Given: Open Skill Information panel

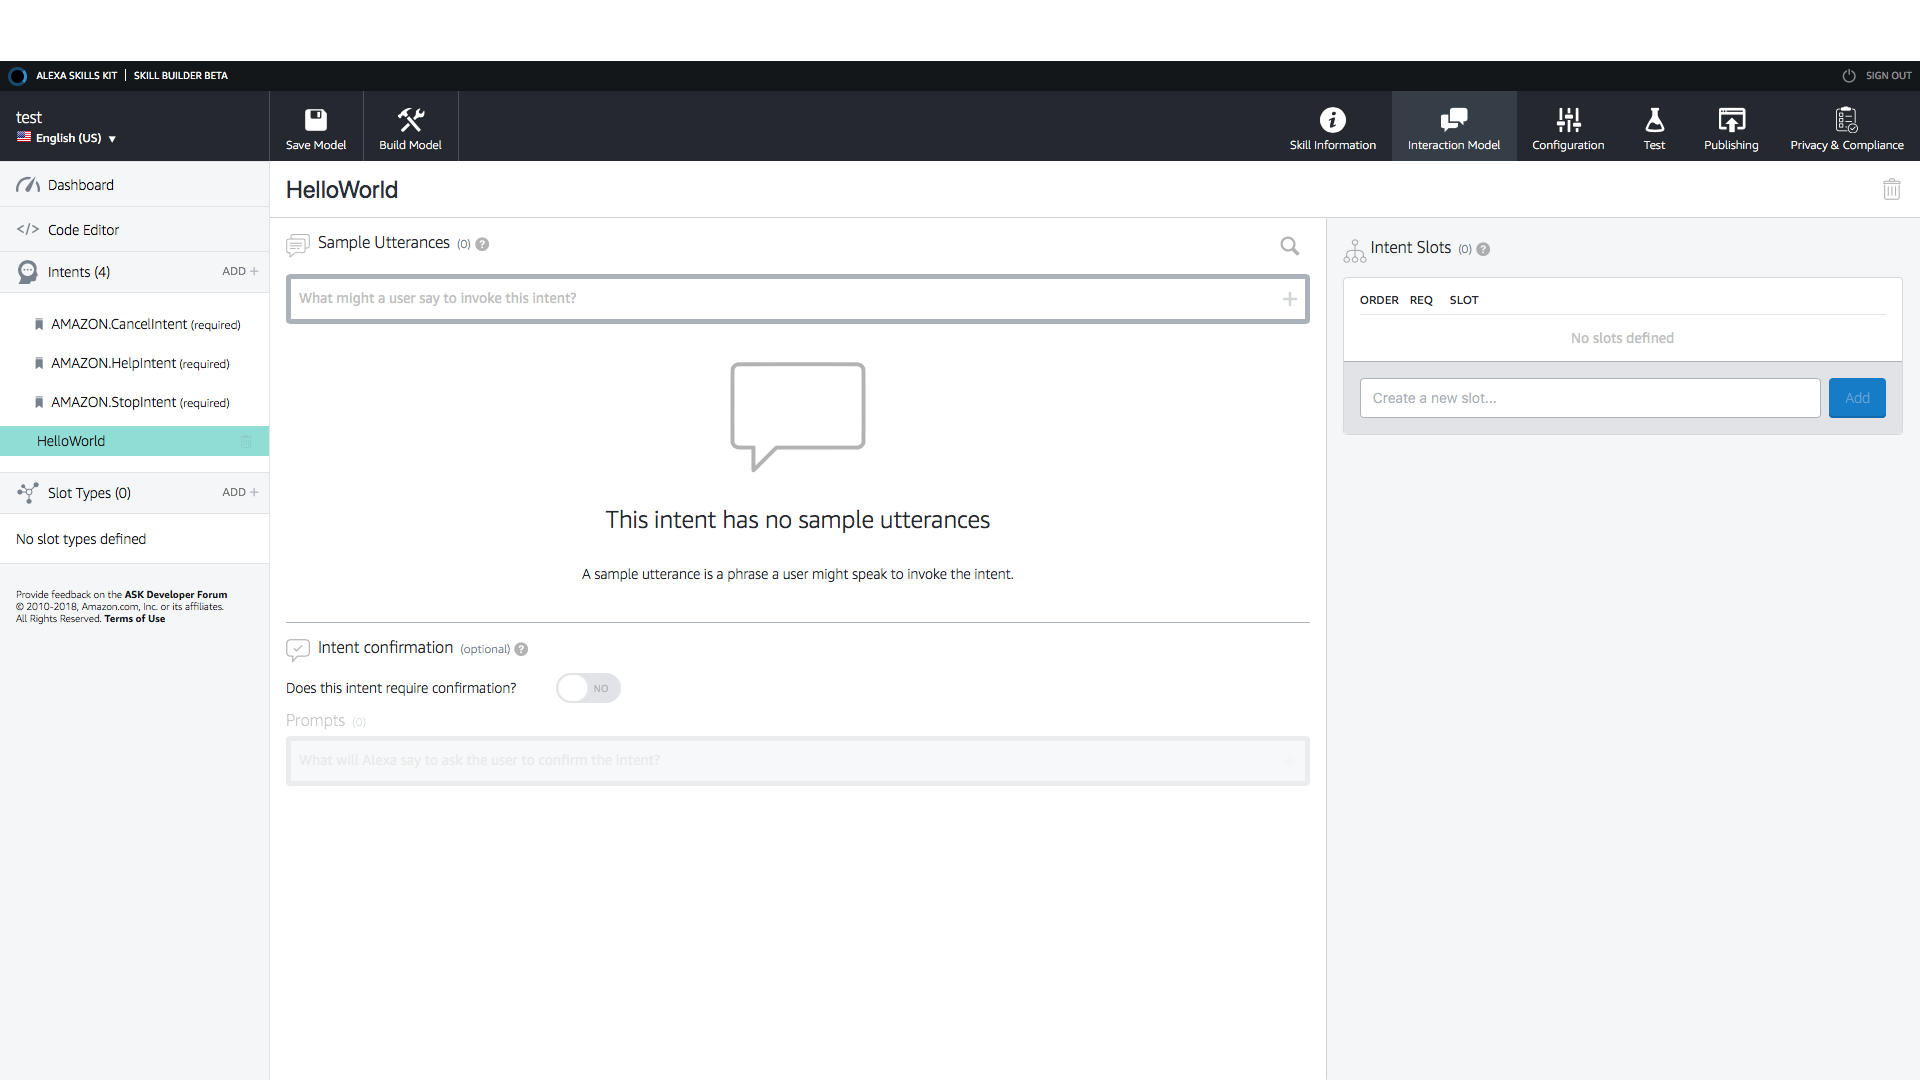Looking at the screenshot, I should click(1333, 127).
